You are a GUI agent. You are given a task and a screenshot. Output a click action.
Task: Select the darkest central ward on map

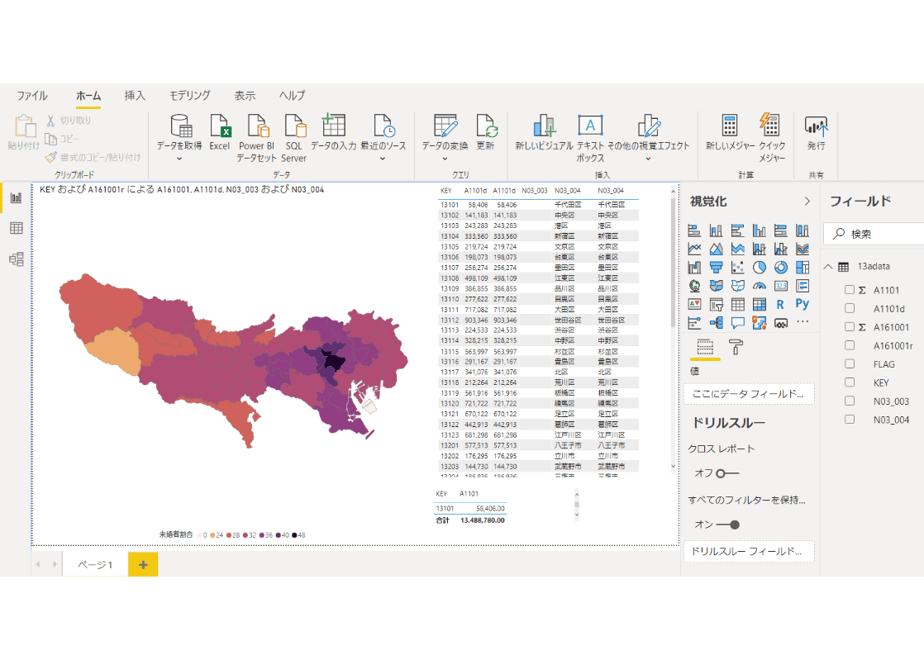point(334,361)
